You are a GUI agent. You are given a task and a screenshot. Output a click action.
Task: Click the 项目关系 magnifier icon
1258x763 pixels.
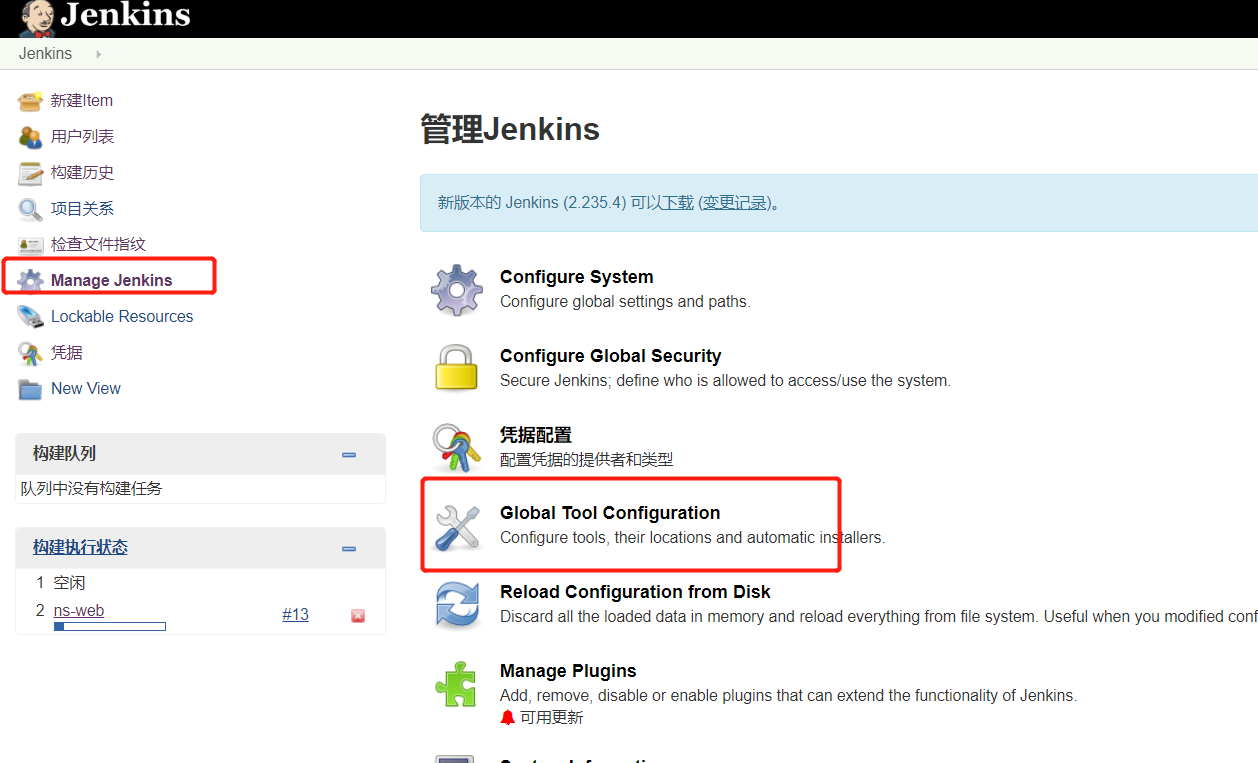click(31, 209)
